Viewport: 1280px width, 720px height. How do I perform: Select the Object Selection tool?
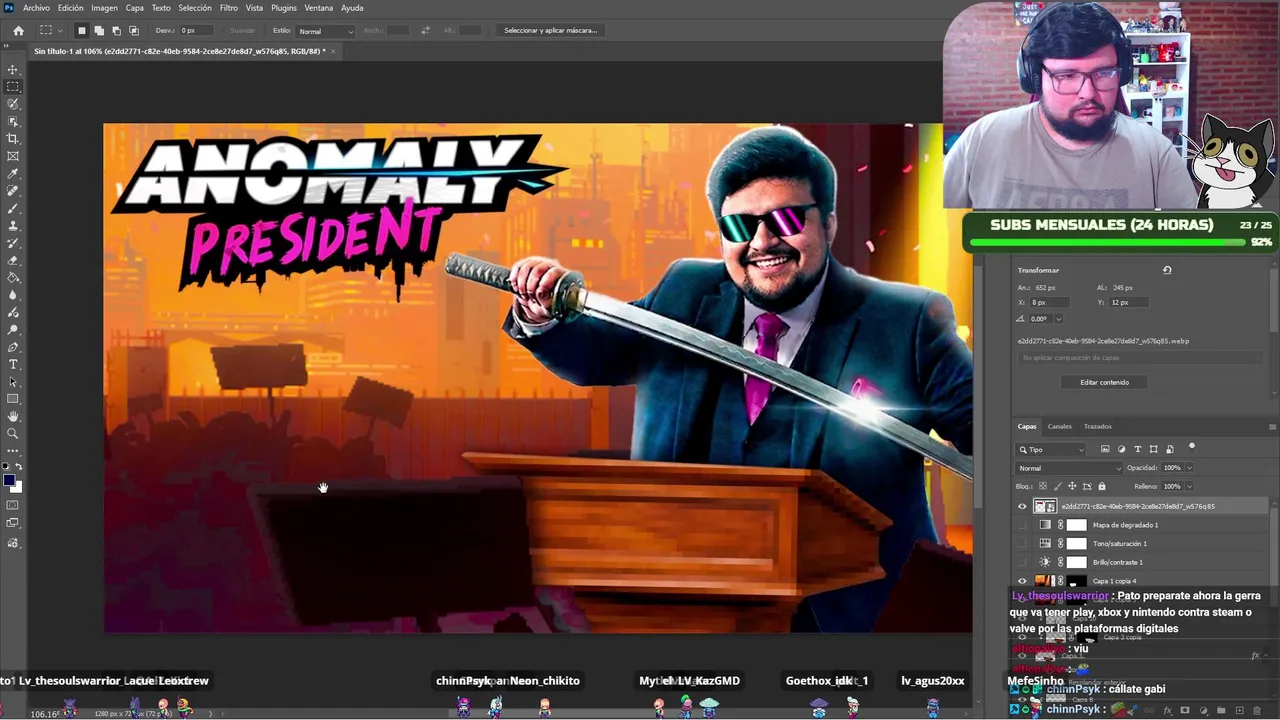[x=13, y=121]
